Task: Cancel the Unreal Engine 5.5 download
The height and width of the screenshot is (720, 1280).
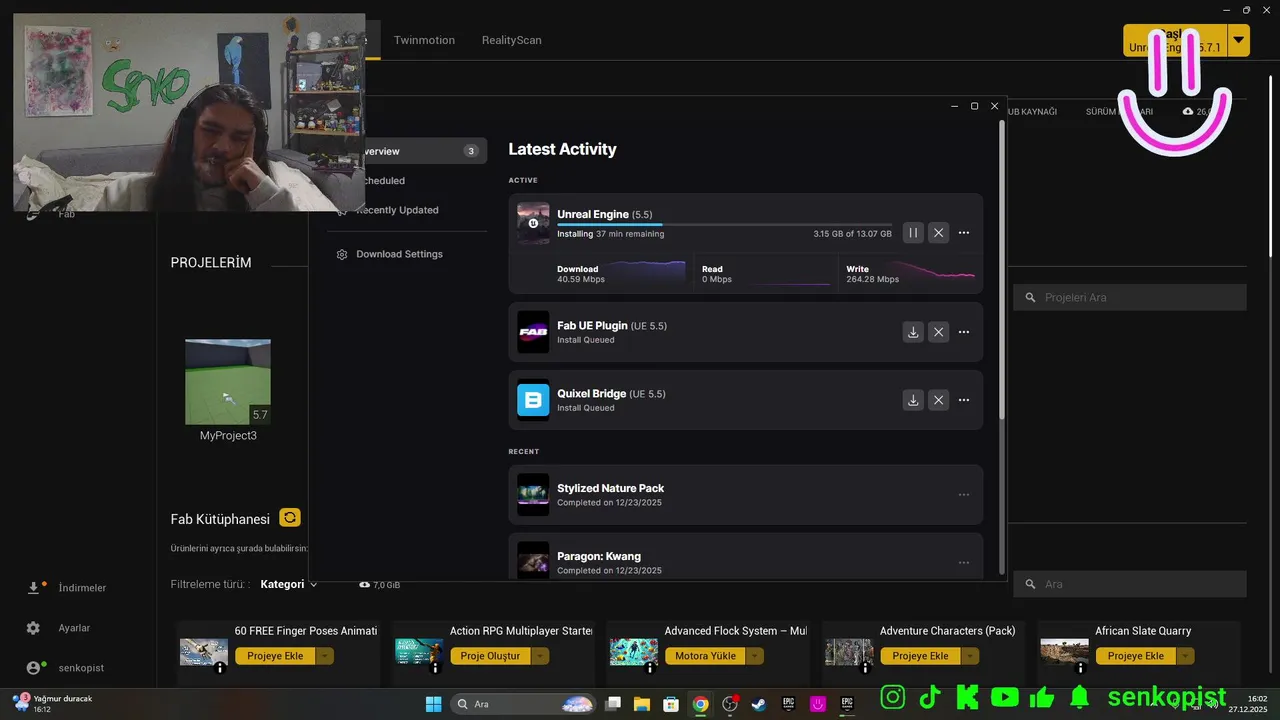Action: pos(938,233)
